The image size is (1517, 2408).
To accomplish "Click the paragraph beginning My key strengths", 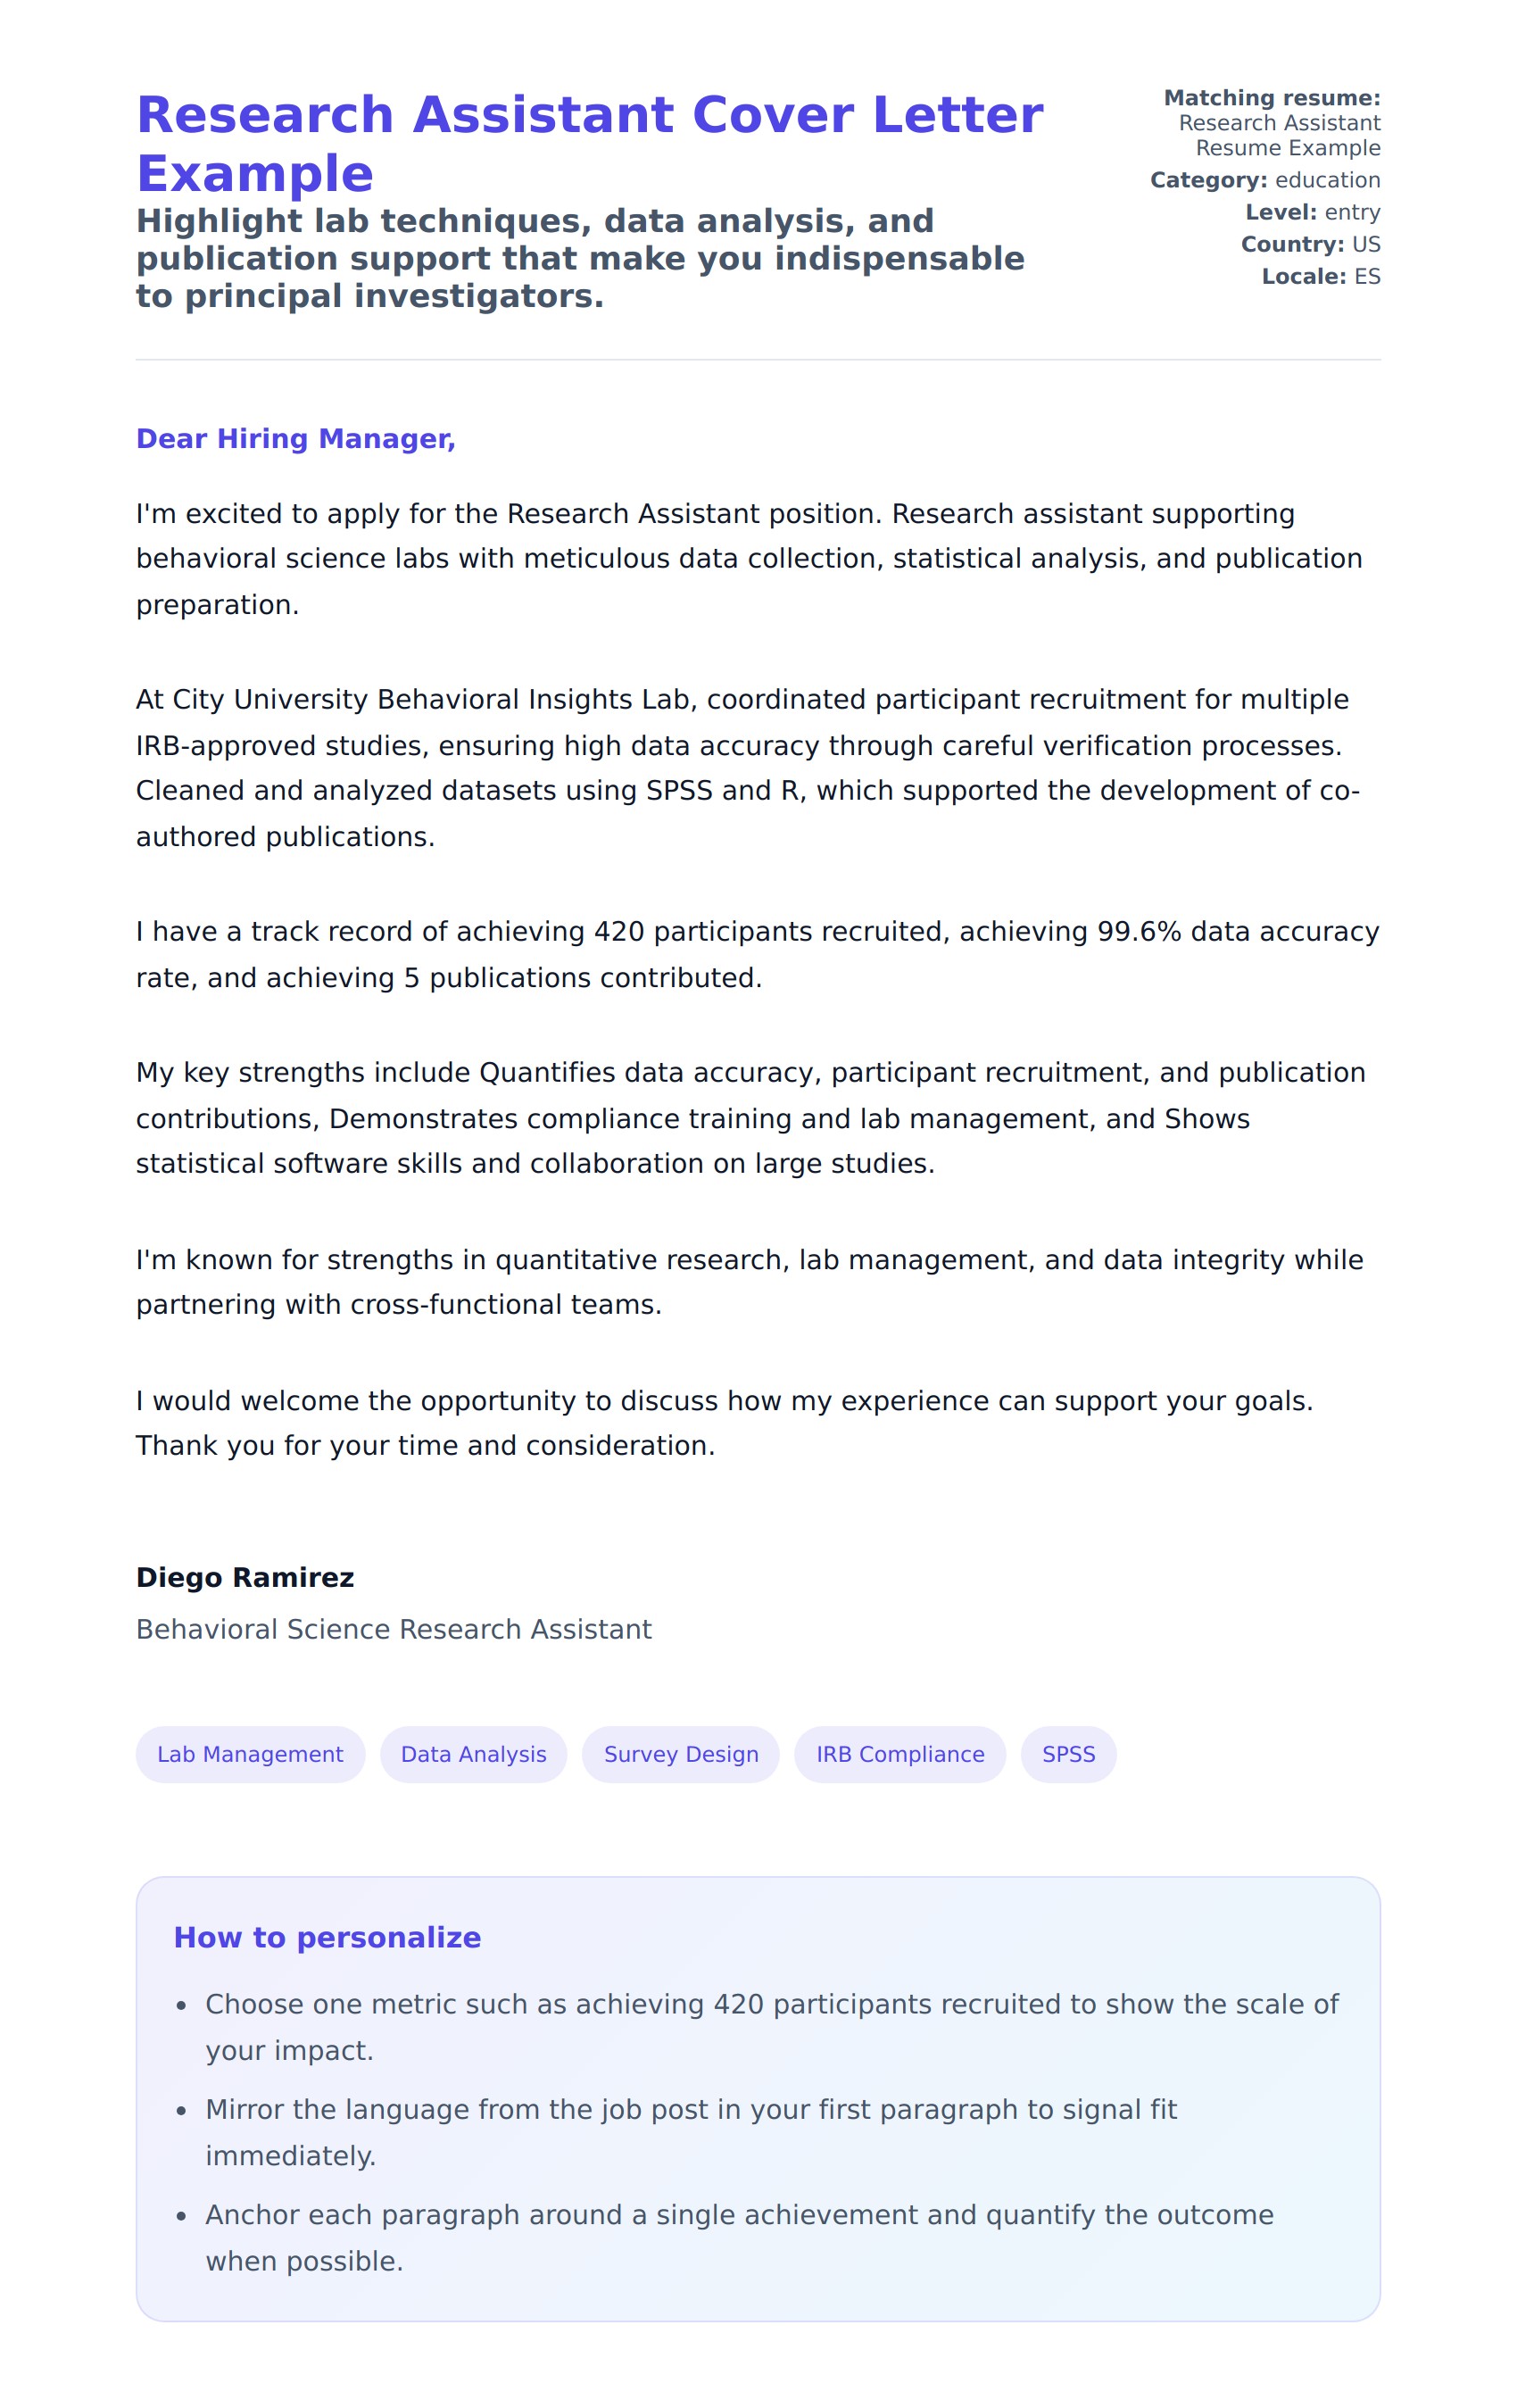I will pos(750,1117).
